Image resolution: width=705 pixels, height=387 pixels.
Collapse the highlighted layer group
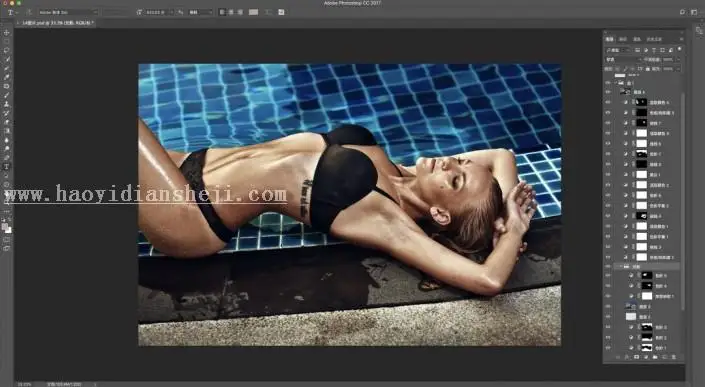(x=621, y=267)
